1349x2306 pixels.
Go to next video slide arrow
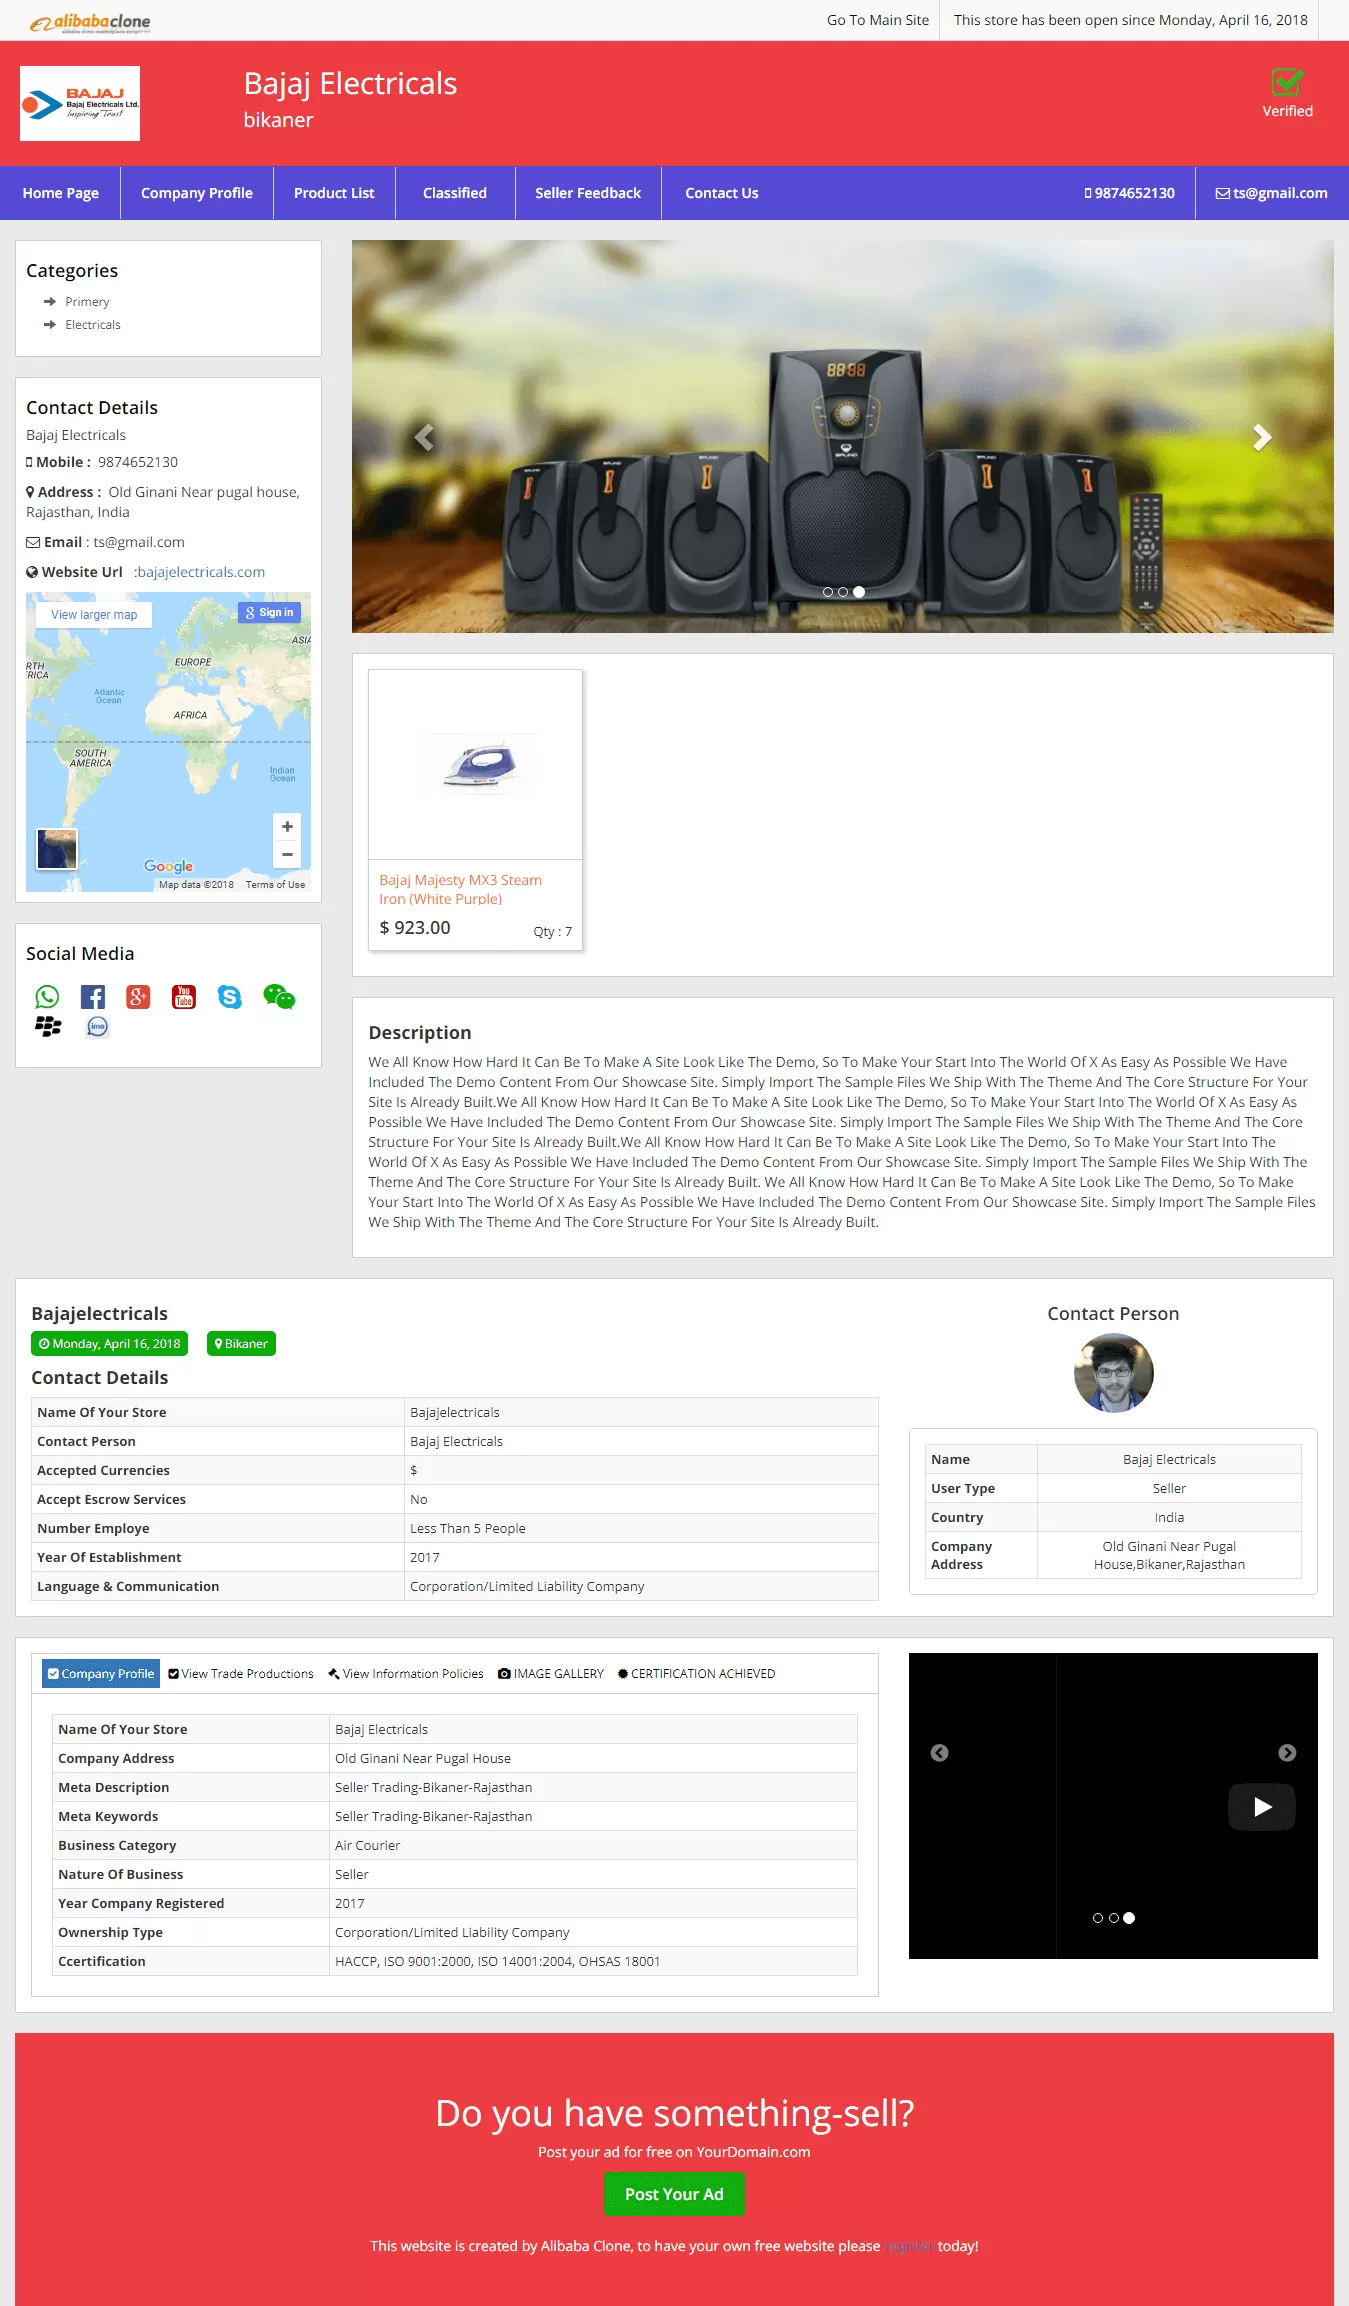click(x=1287, y=1753)
